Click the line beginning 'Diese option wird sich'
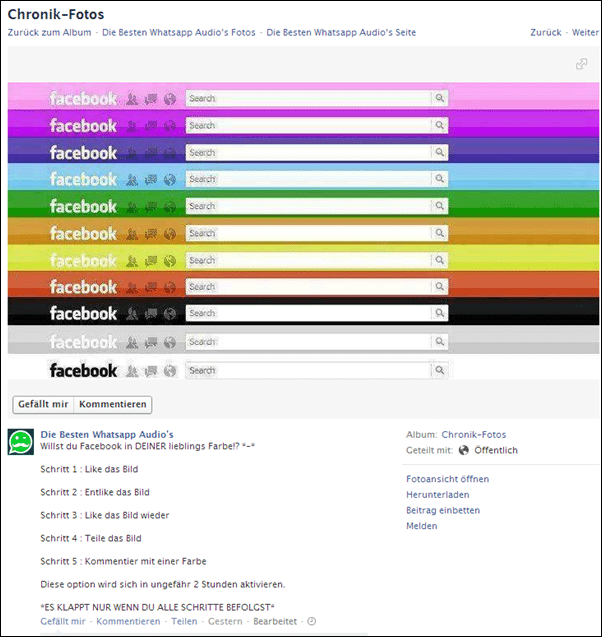The height and width of the screenshot is (637, 602). [163, 585]
